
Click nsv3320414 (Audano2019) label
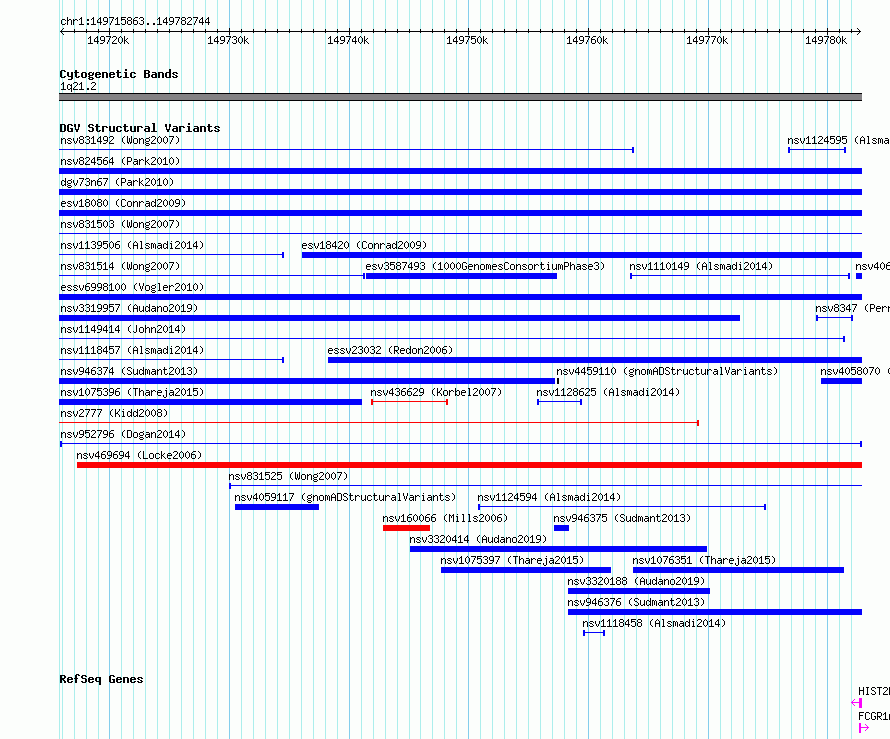tap(478, 539)
